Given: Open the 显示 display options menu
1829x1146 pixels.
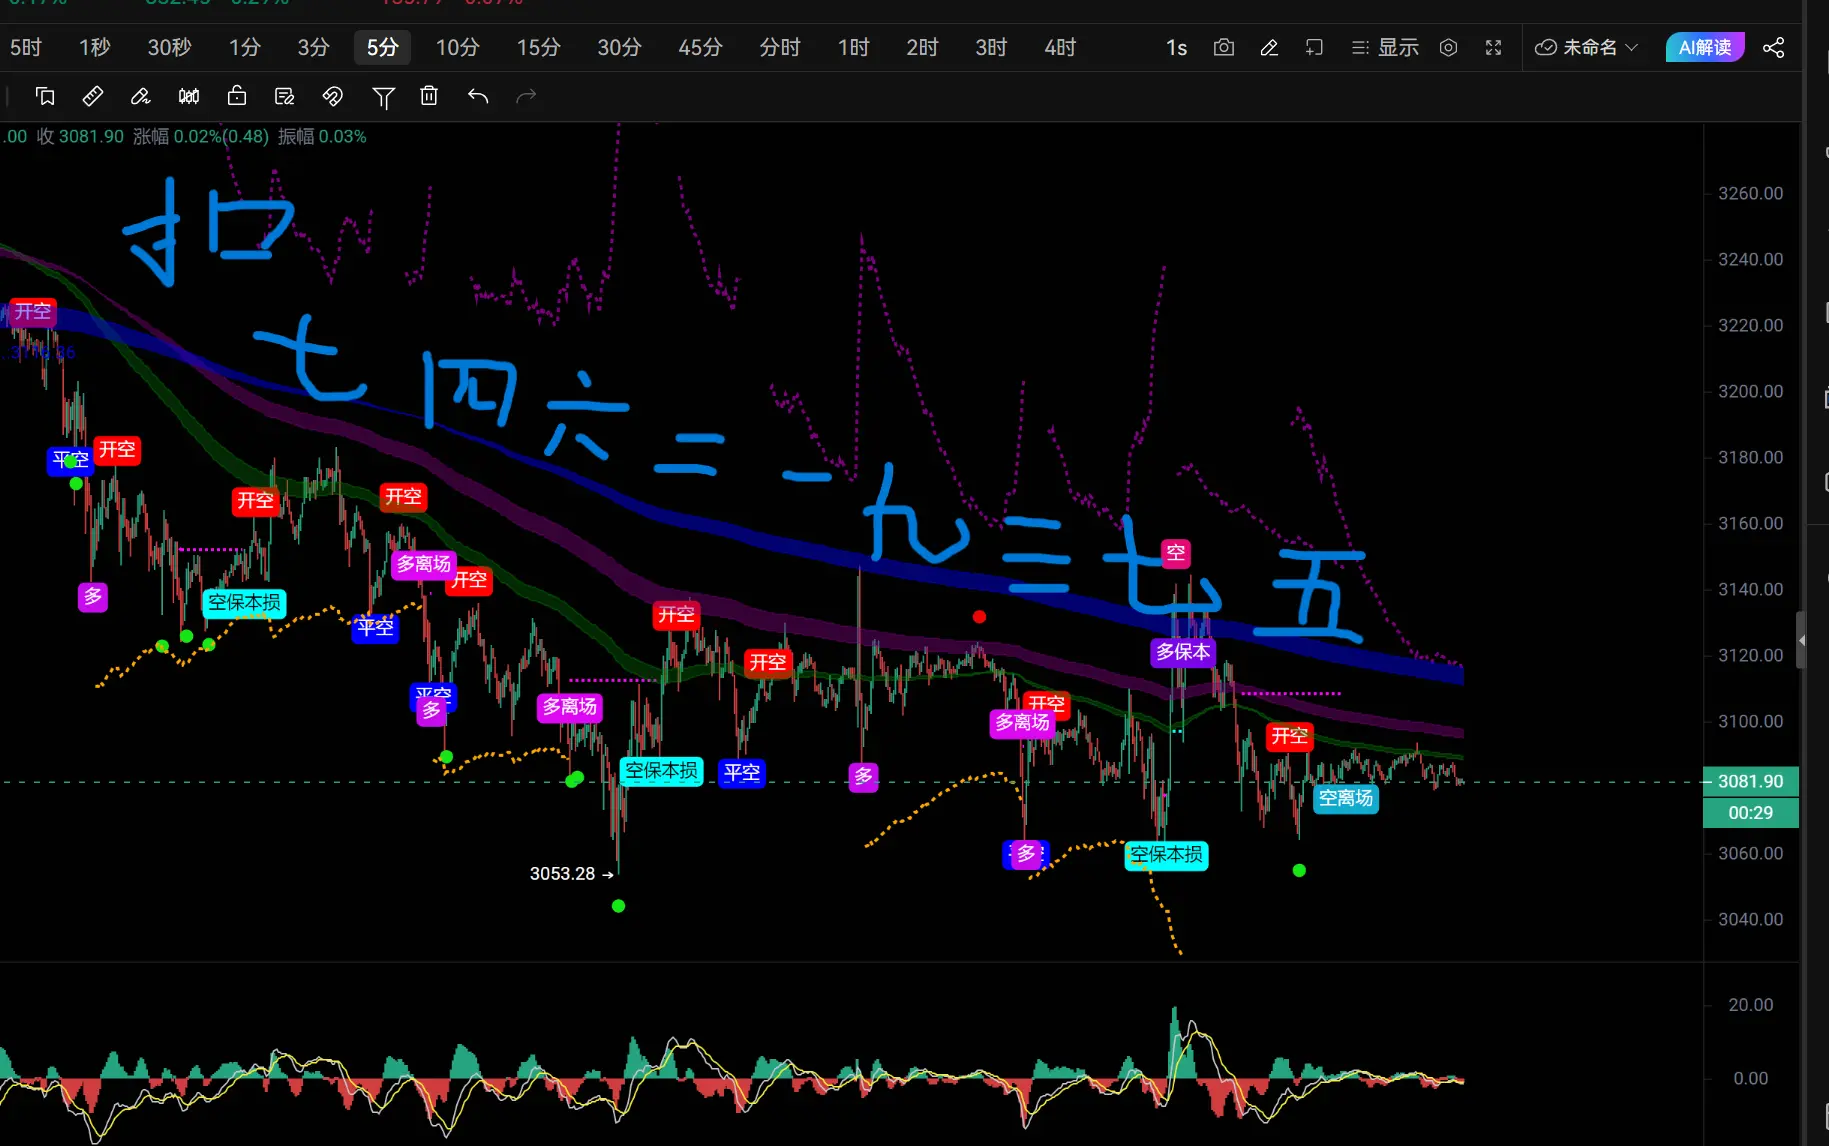Looking at the screenshot, I should pos(1385,47).
